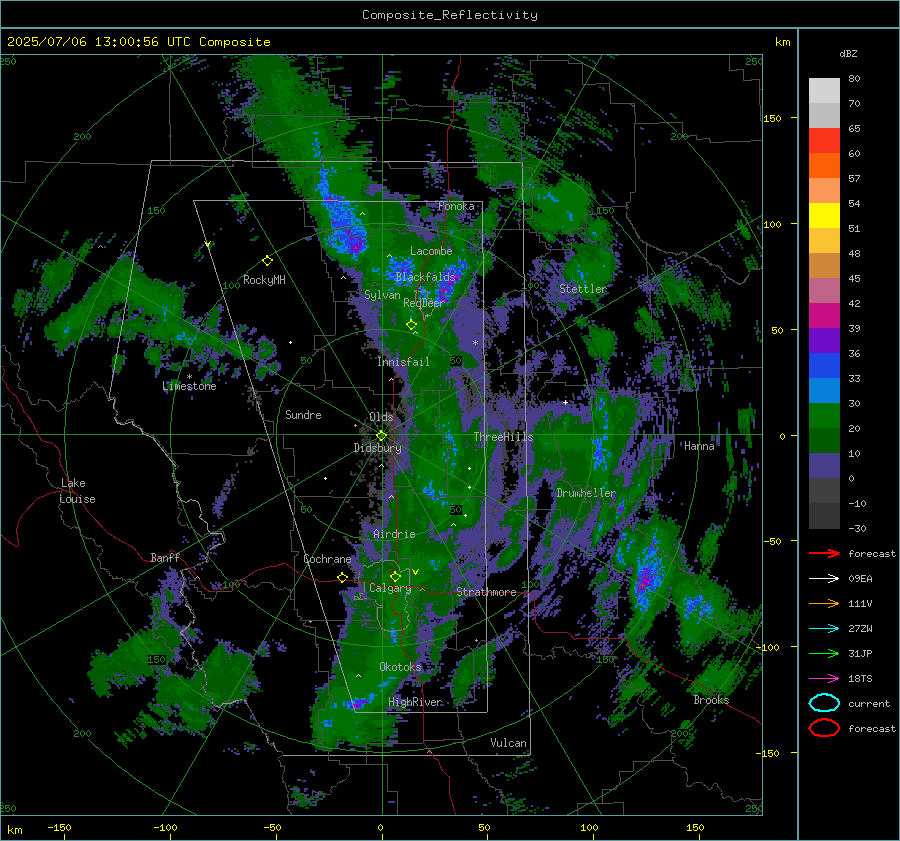900x841 pixels.
Task: Click the cyan current ellipse legend icon
Action: pos(824,703)
